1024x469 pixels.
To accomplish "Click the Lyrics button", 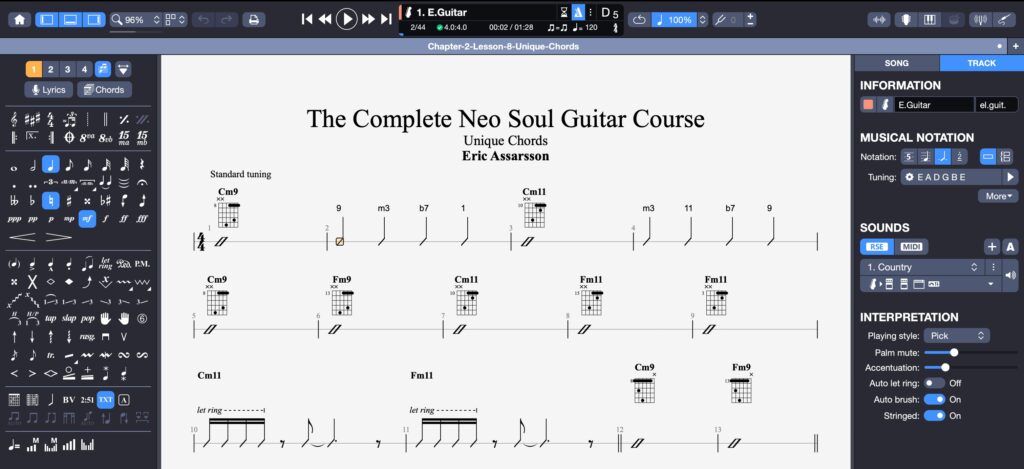I will pyautogui.click(x=49, y=90).
